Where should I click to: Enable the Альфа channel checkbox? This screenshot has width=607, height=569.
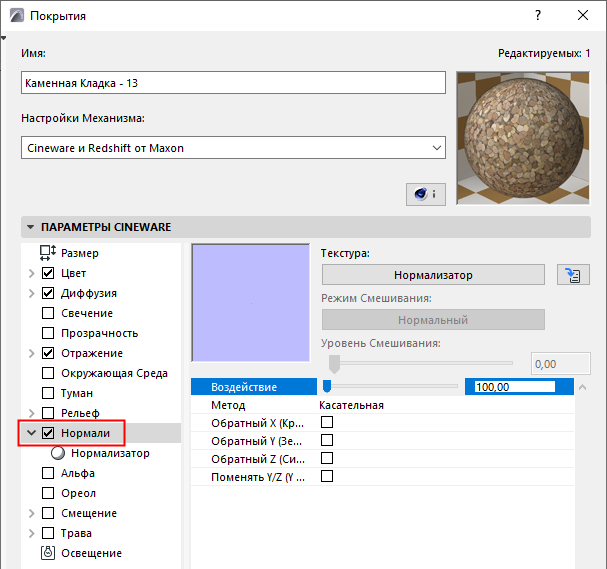pyautogui.click(x=48, y=473)
